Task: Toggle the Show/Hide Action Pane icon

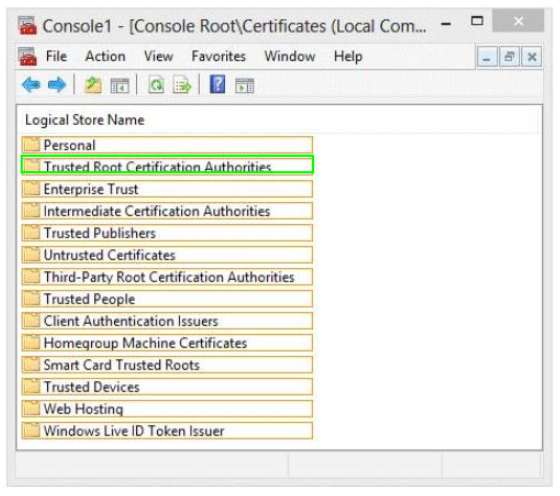Action: pyautogui.click(x=245, y=86)
